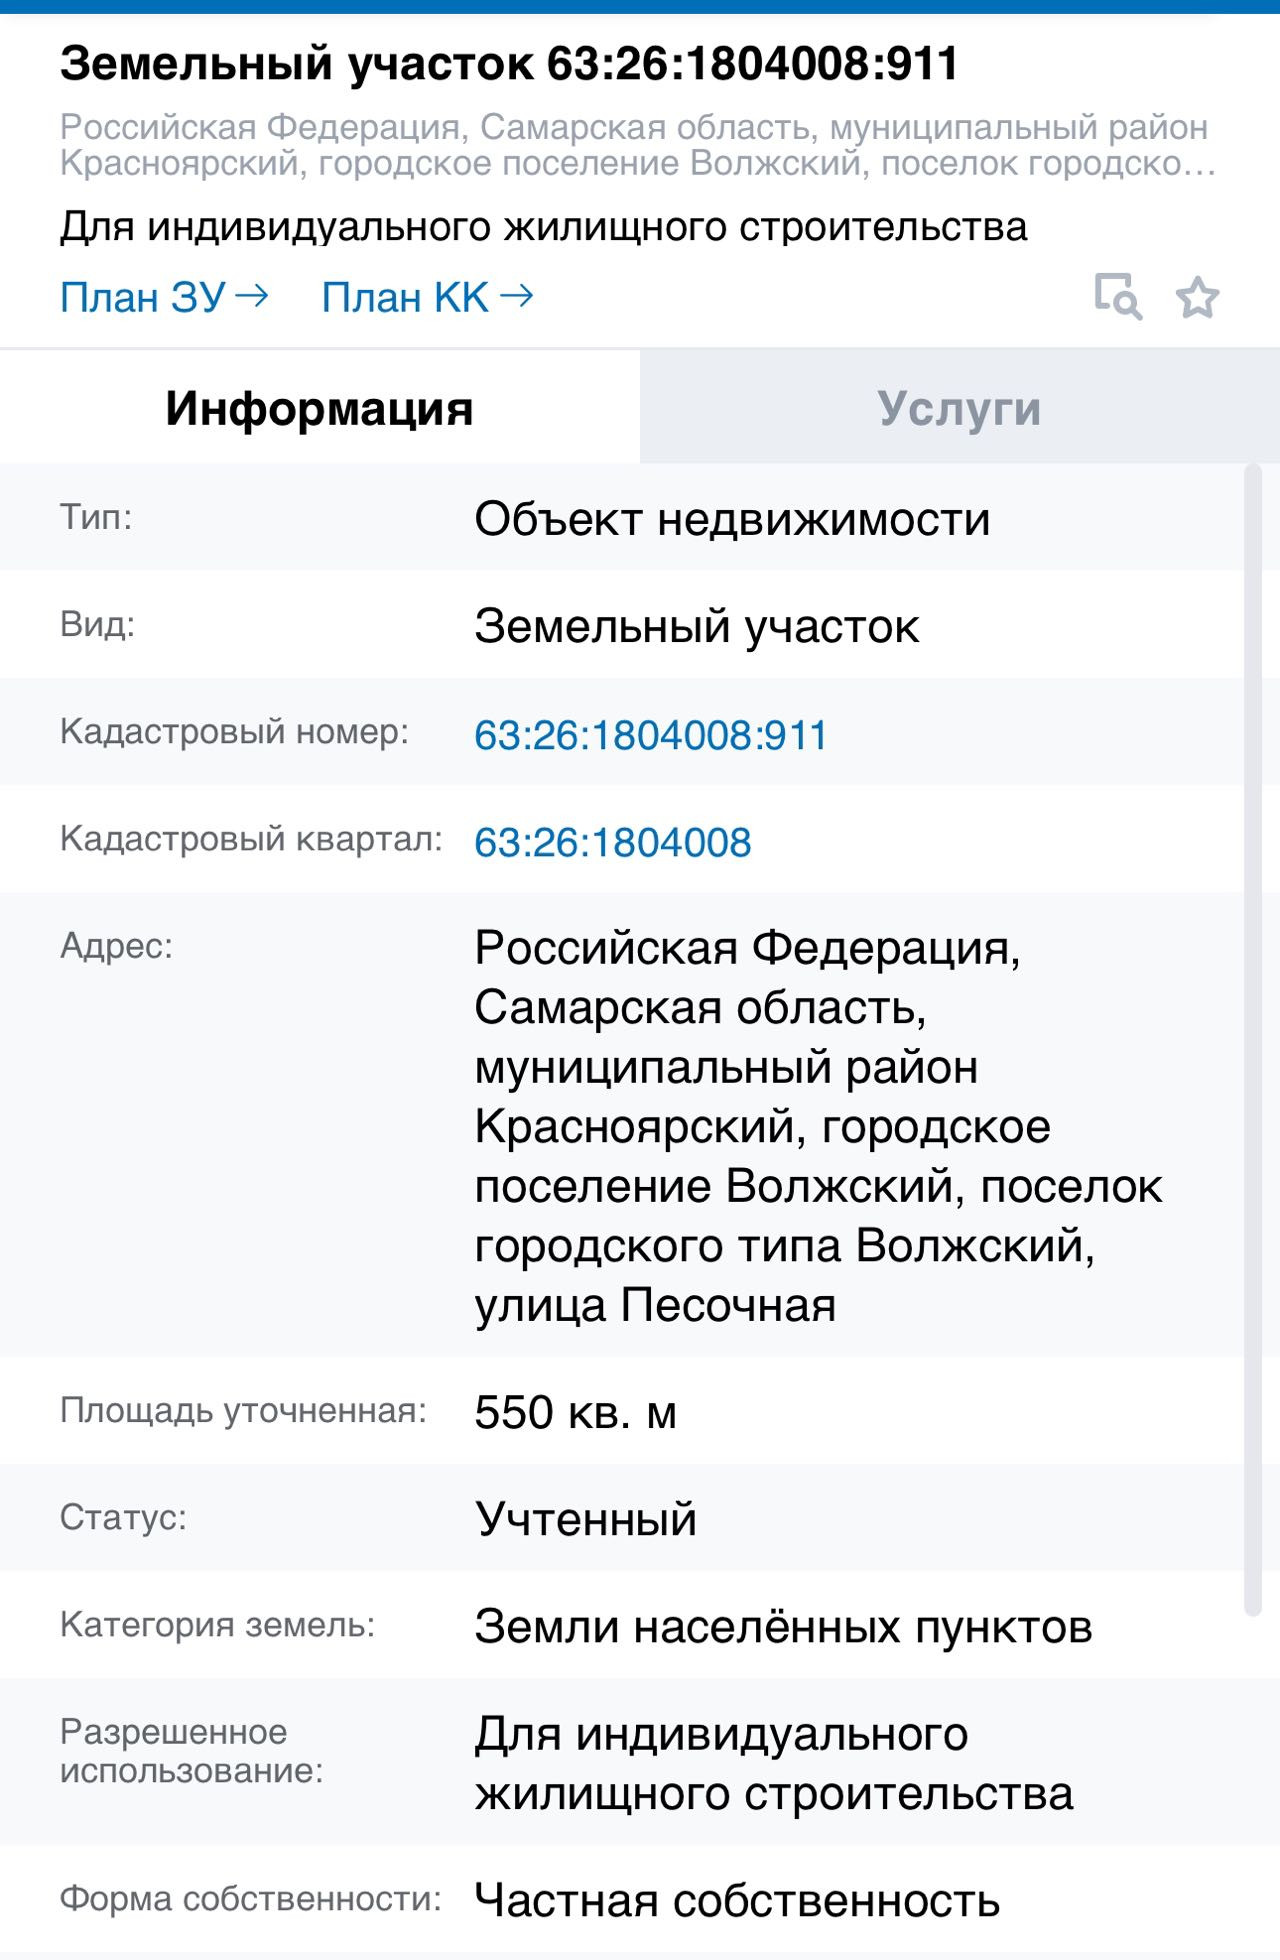Viewport: 1280px width, 1960px height.
Task: Click the truncated gray address under the title
Action: point(636,146)
